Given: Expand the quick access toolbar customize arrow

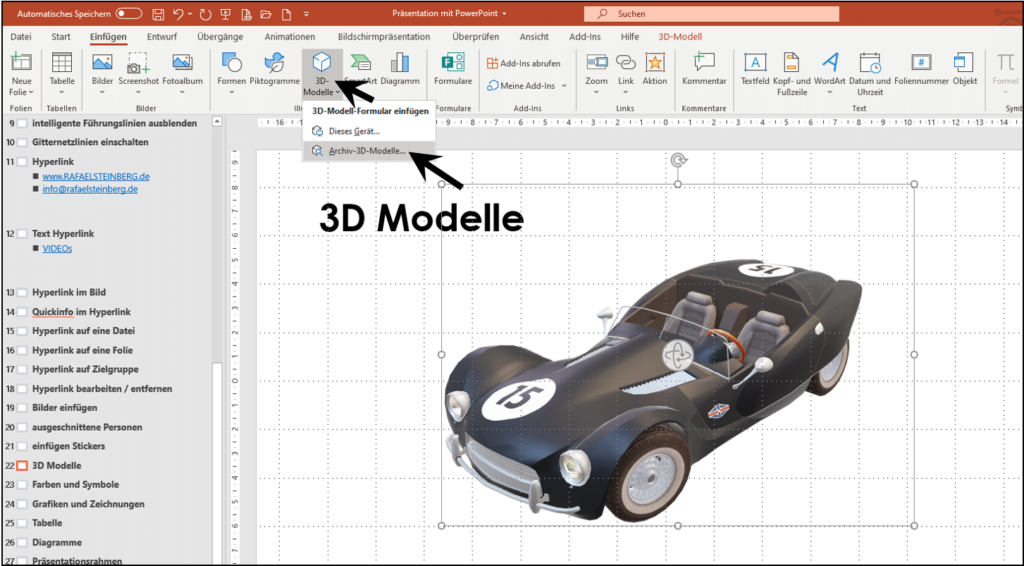Looking at the screenshot, I should 306,14.
